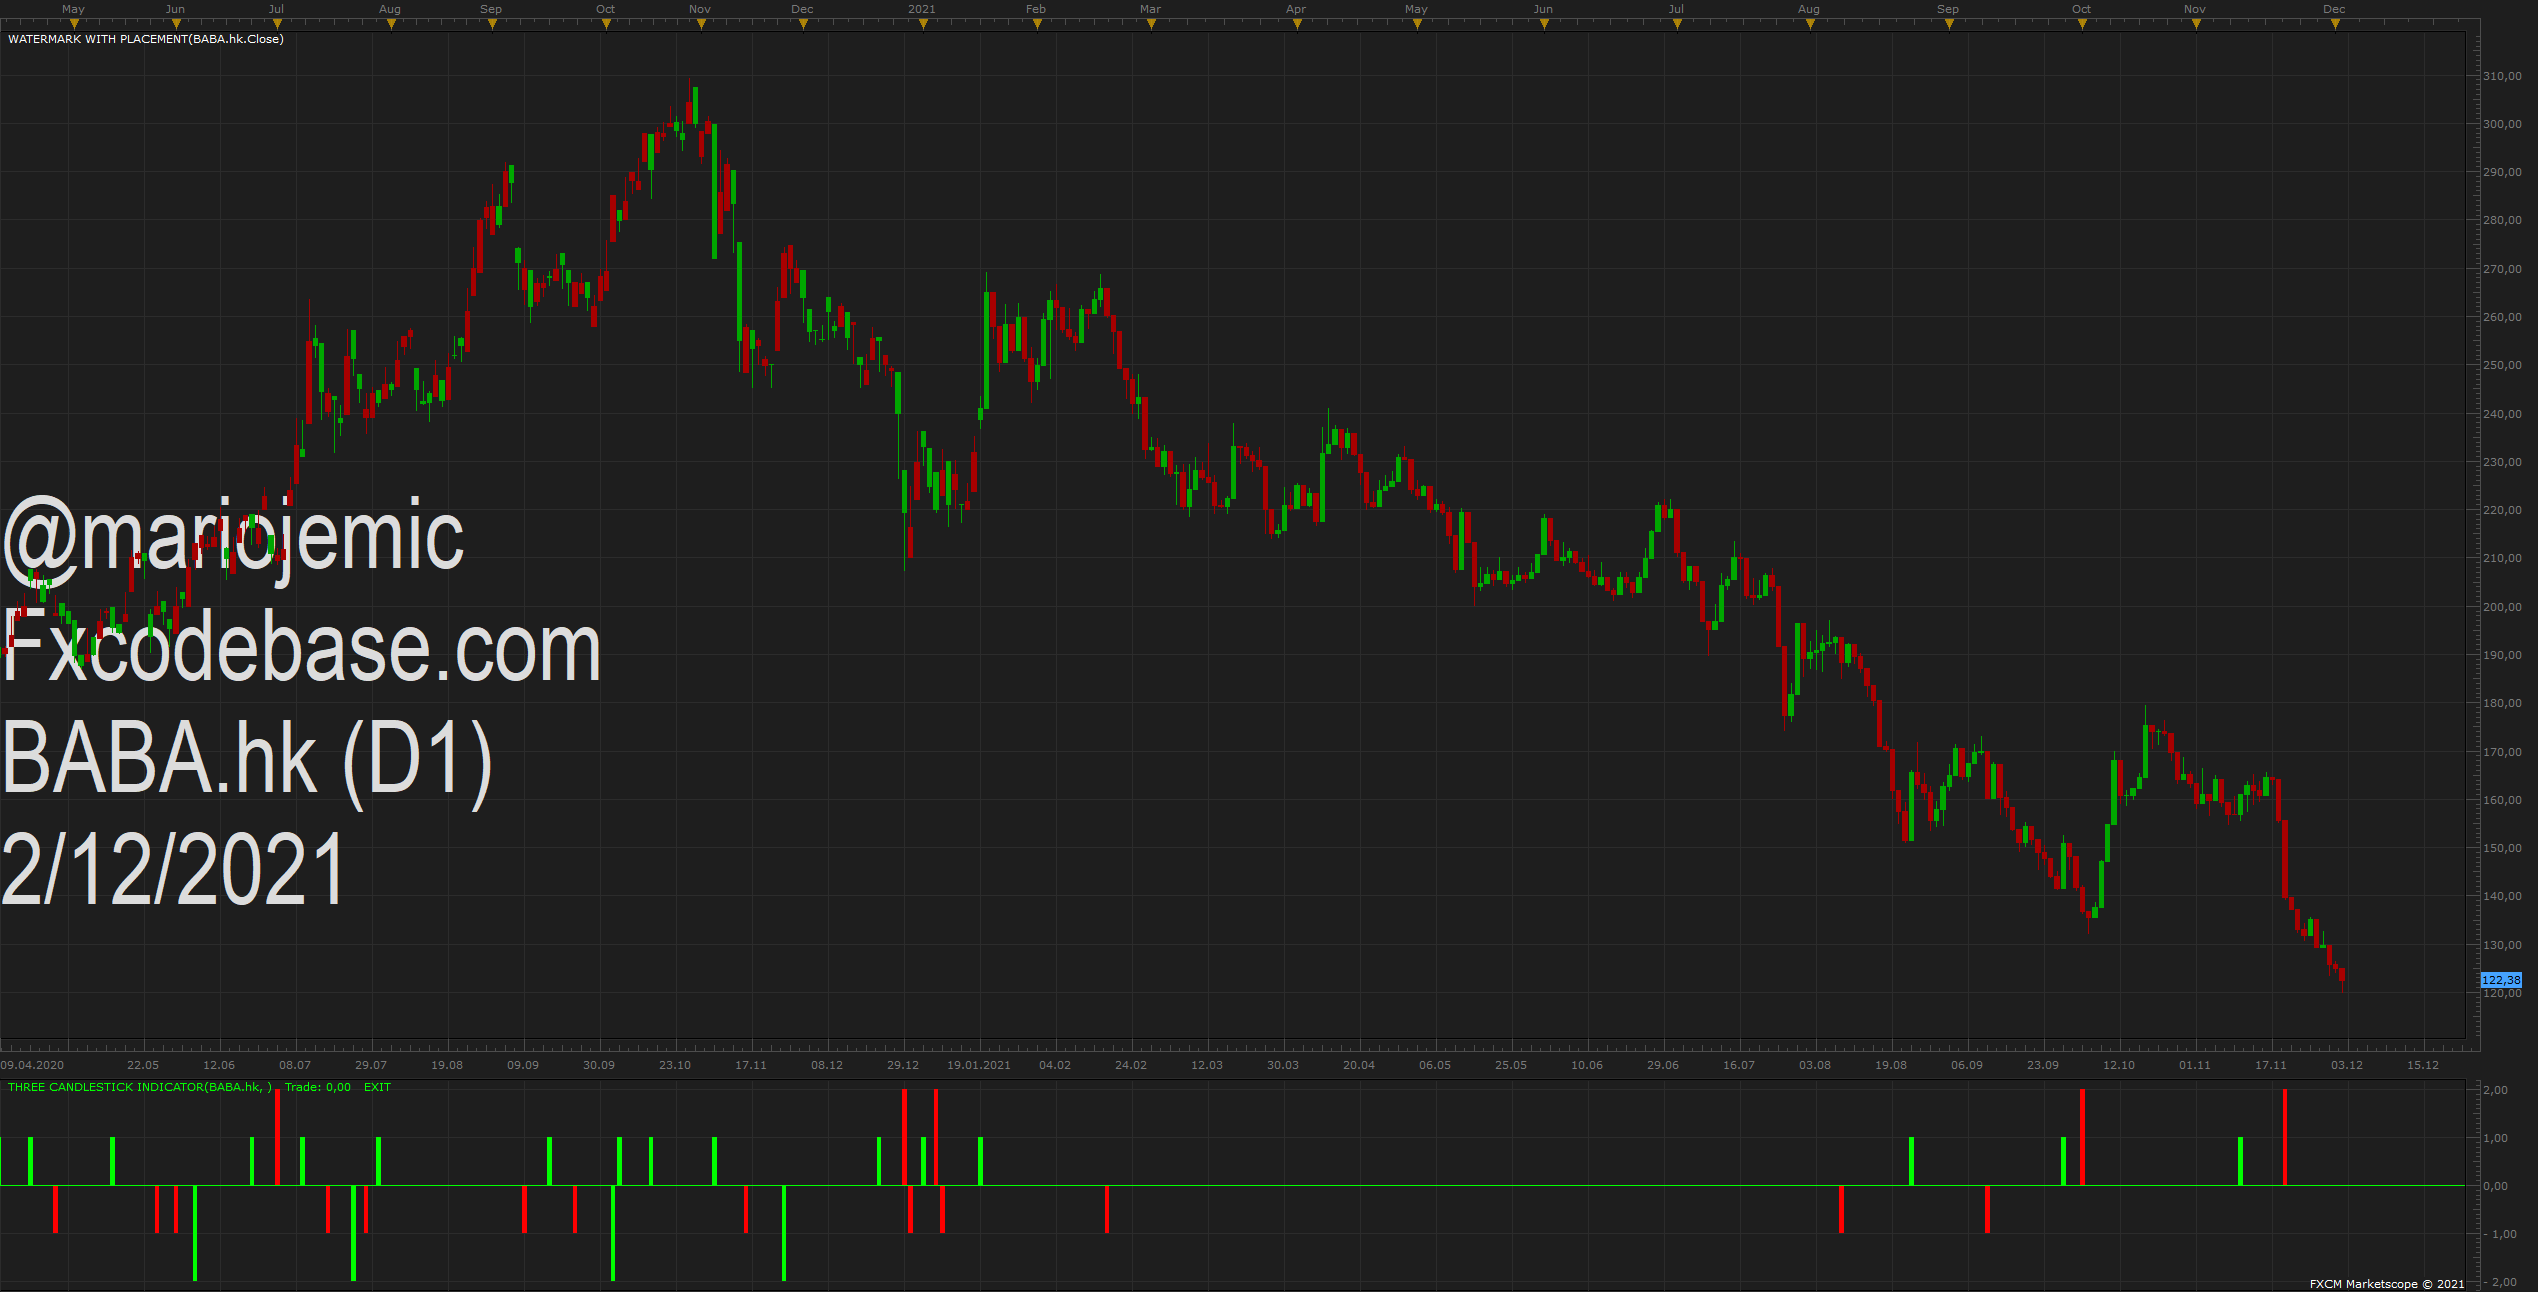This screenshot has height=1292, width=2538.
Task: Click the 19.01.2021 date axis label
Action: click(979, 1065)
